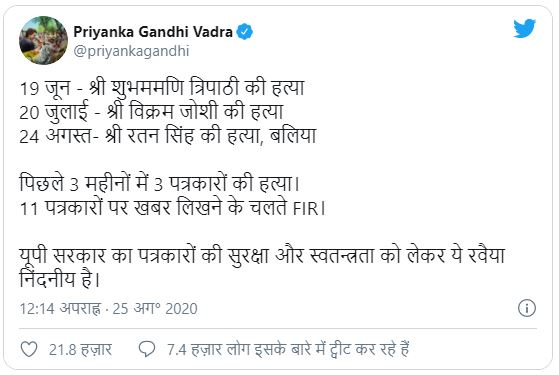Screen dimensions: 559x375
Task: Click the 19 जून tweet line
Action: click(162, 88)
